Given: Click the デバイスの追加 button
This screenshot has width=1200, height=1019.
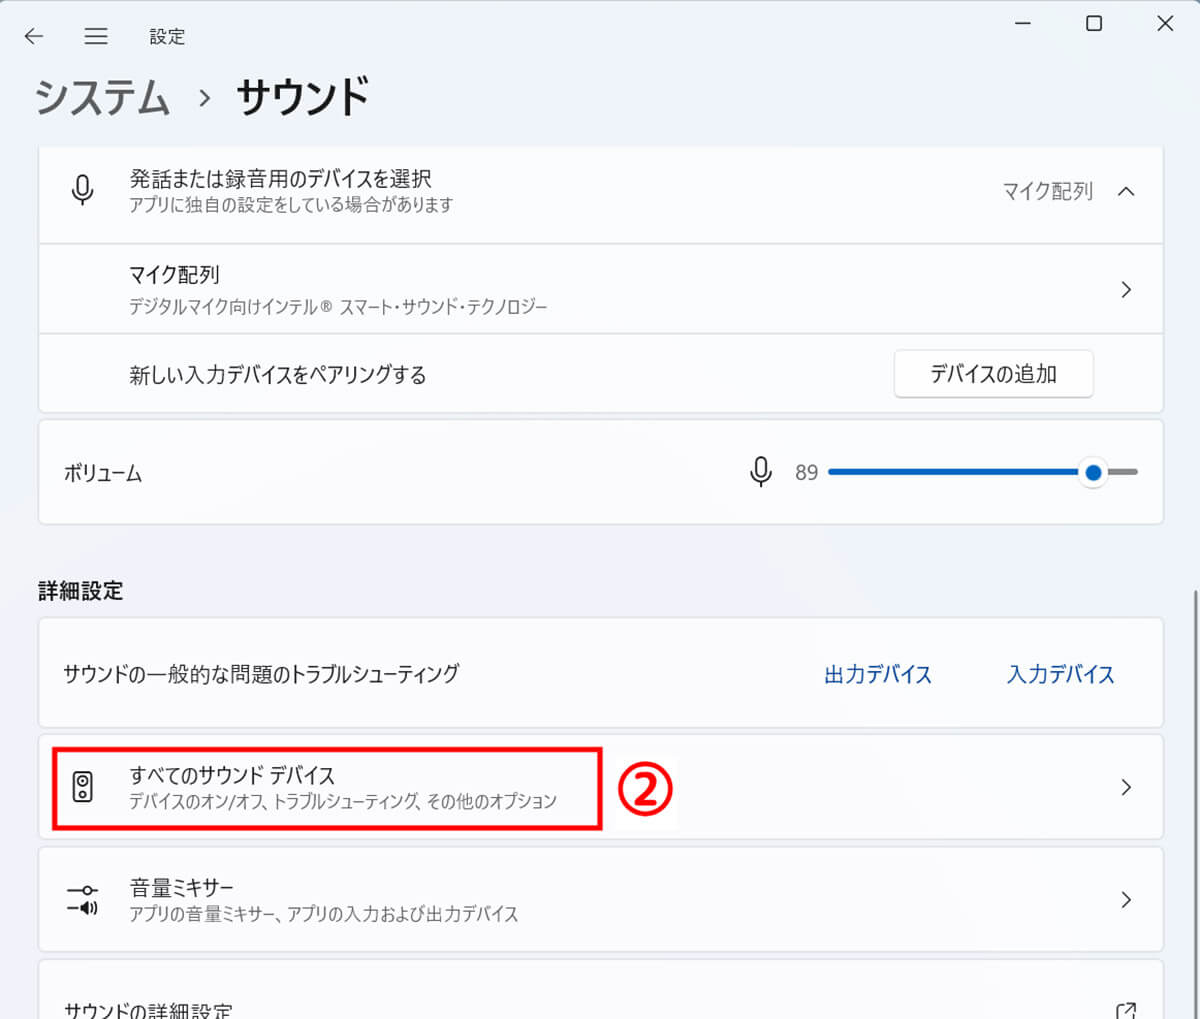Looking at the screenshot, I should tap(993, 374).
